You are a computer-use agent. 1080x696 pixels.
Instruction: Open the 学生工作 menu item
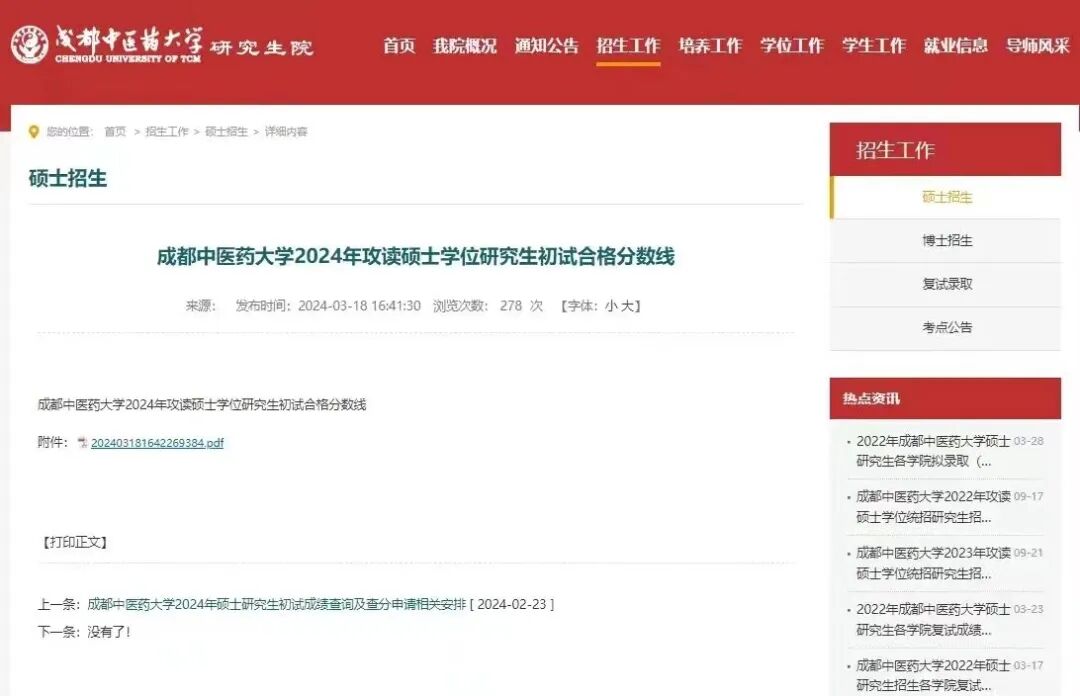click(873, 45)
